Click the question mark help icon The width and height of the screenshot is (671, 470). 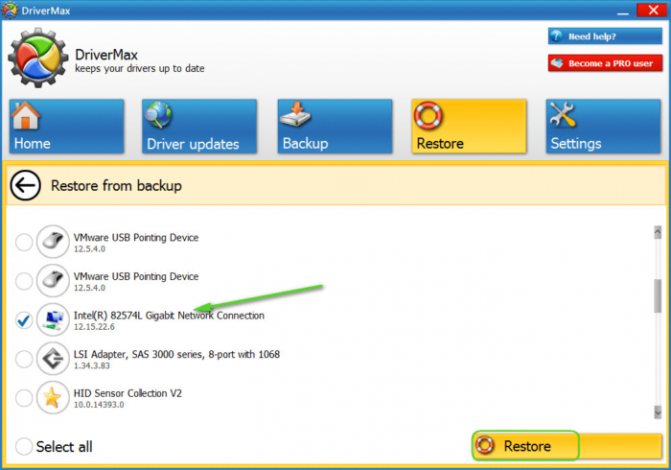[x=556, y=36]
